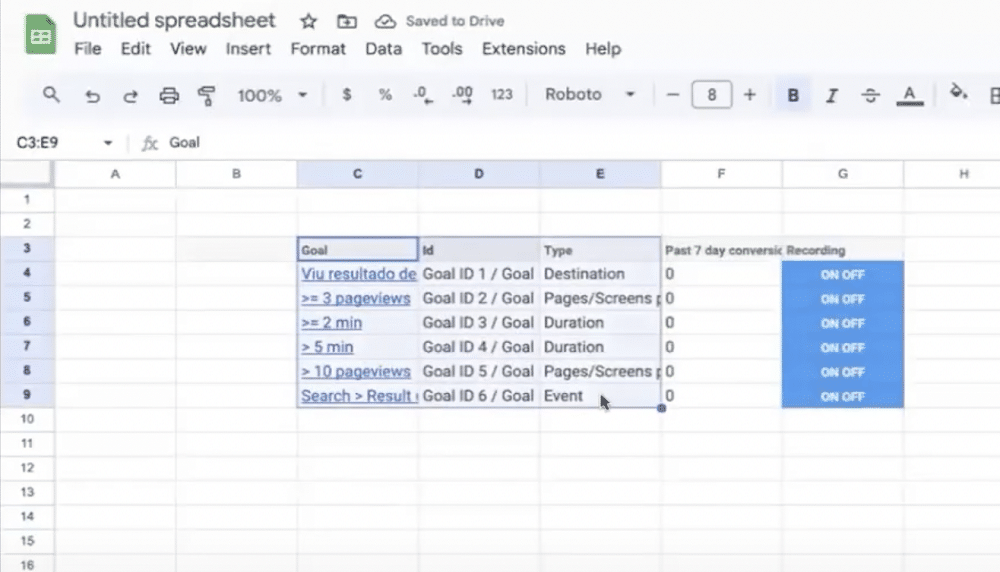
Task: Toggle ON OFF for Goal ID 5
Action: [x=842, y=372]
